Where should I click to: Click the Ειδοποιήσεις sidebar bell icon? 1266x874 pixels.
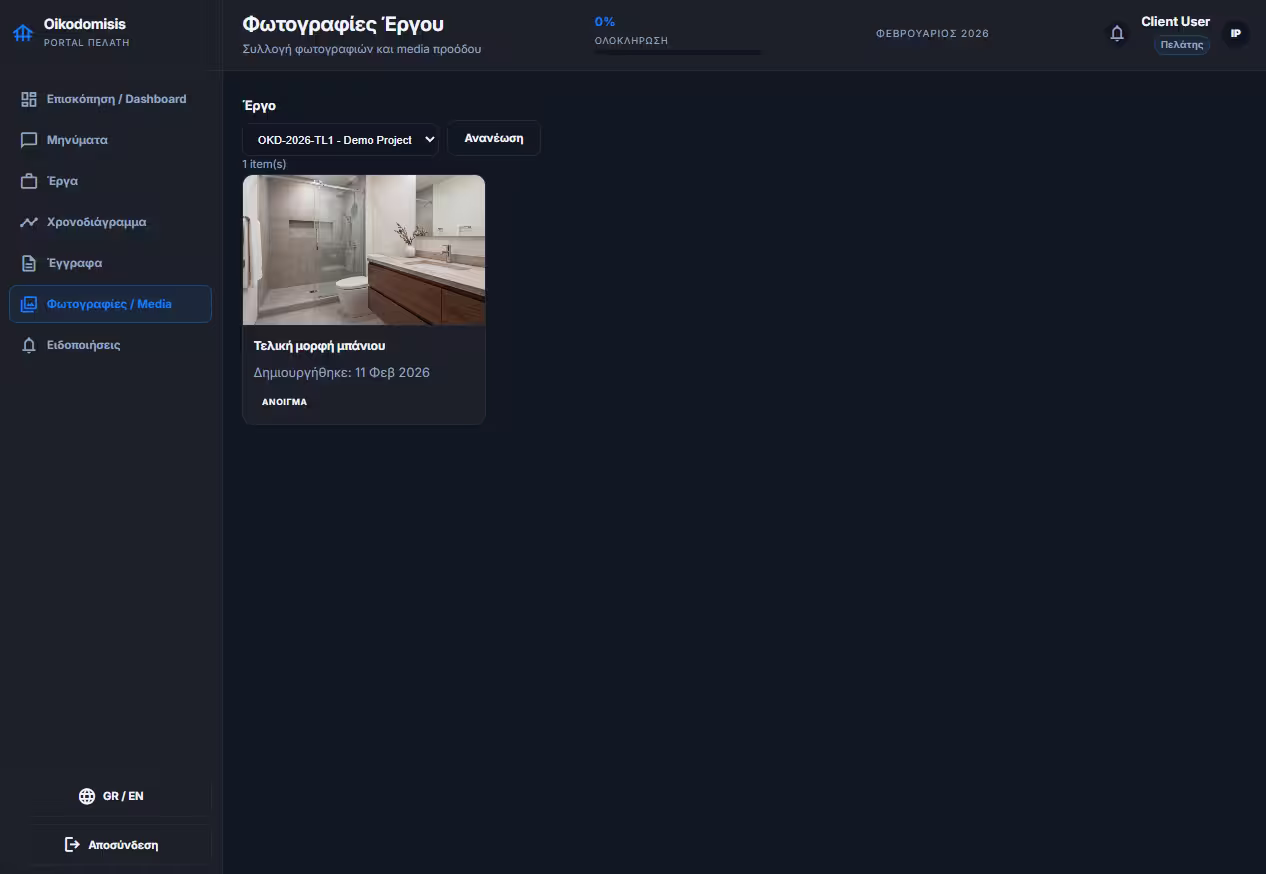28,344
